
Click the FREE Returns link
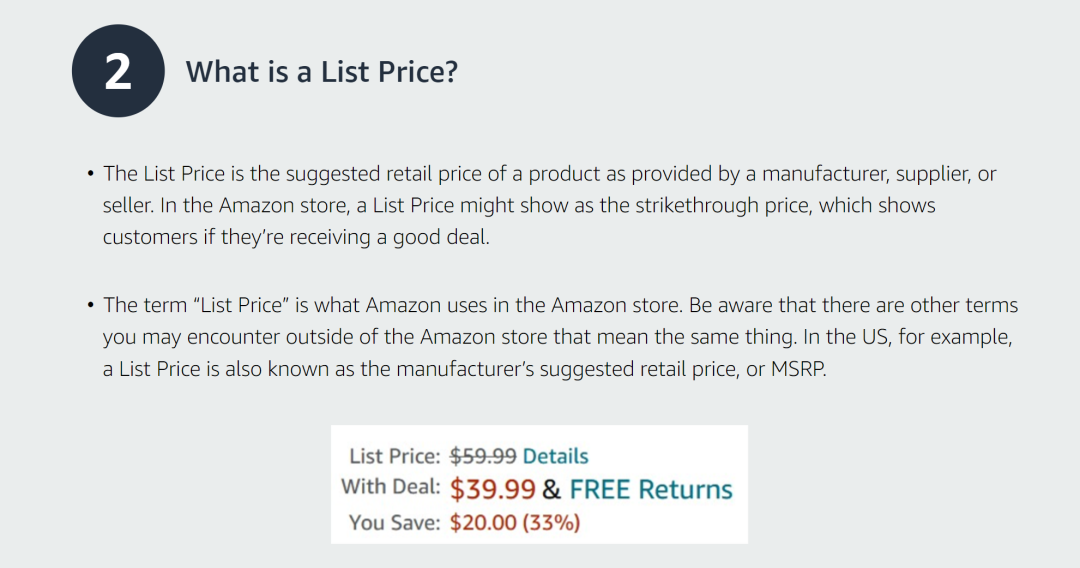pos(651,489)
